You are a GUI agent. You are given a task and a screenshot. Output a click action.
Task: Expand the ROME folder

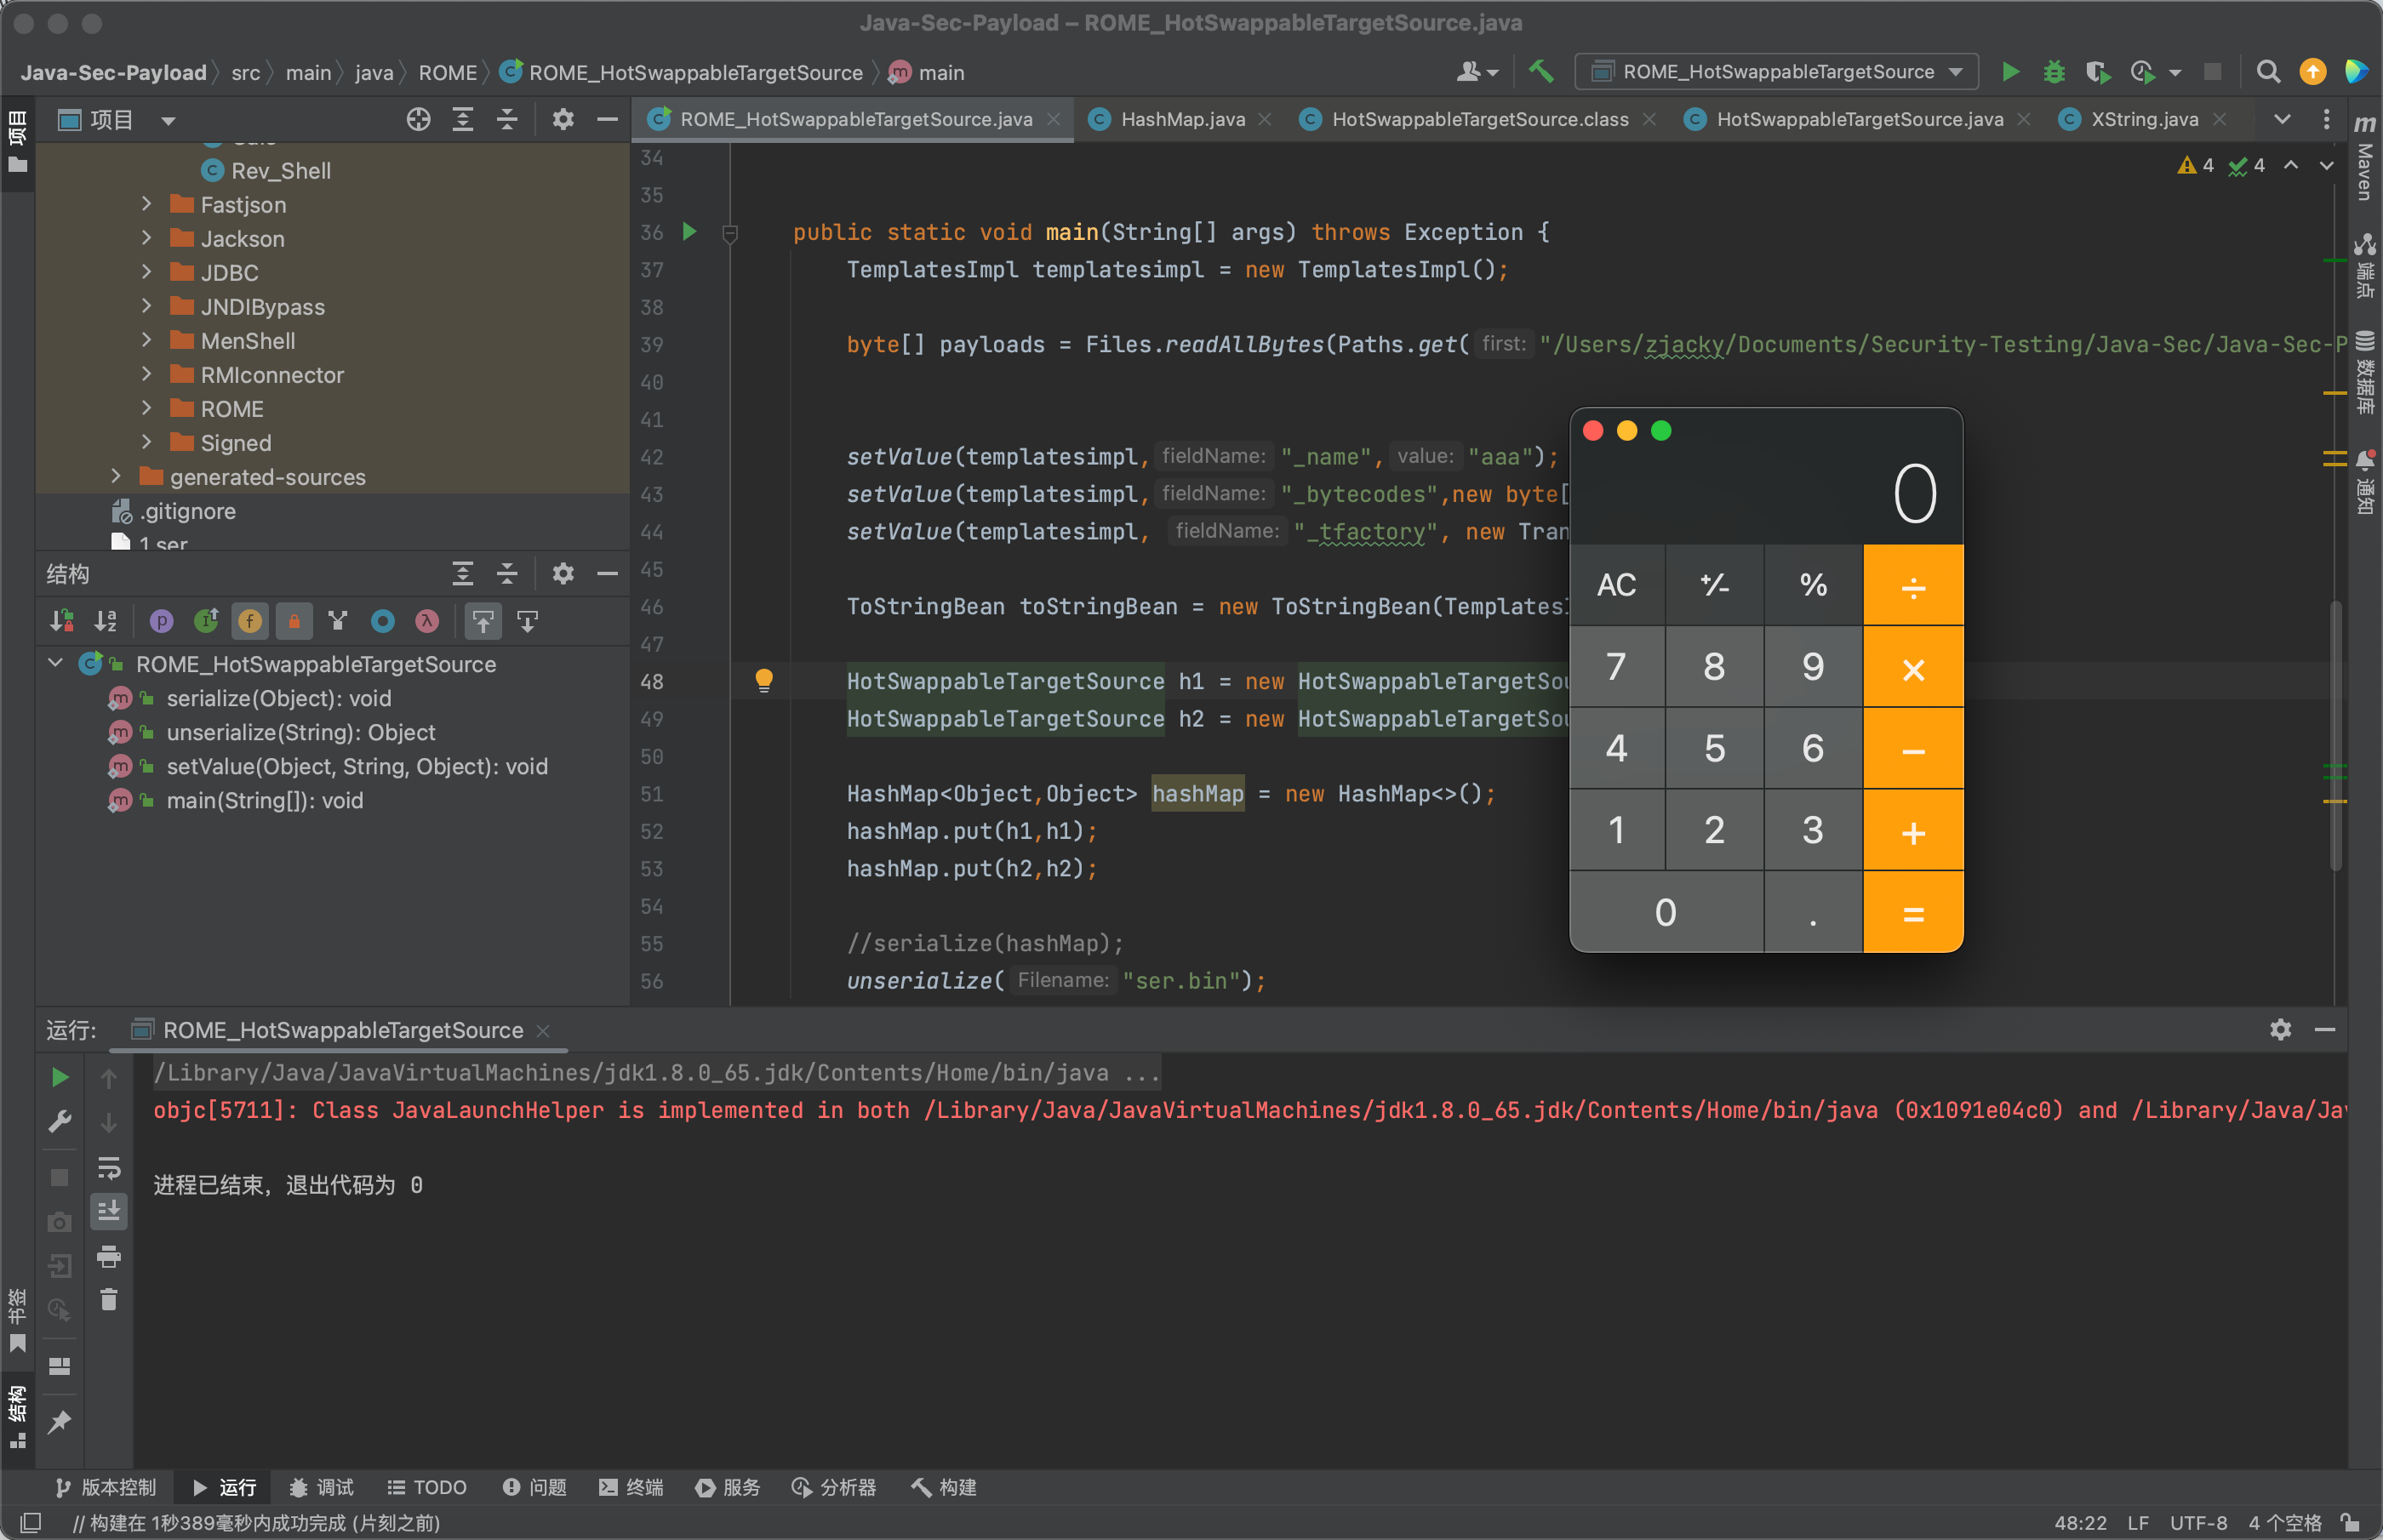point(146,408)
